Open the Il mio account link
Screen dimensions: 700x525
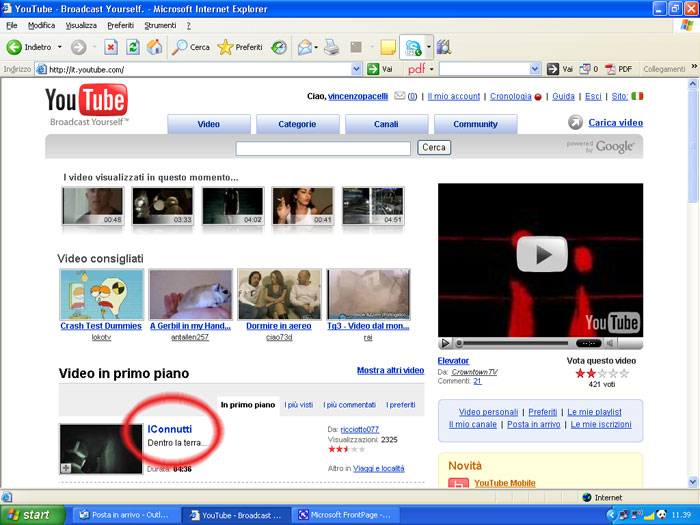(454, 96)
